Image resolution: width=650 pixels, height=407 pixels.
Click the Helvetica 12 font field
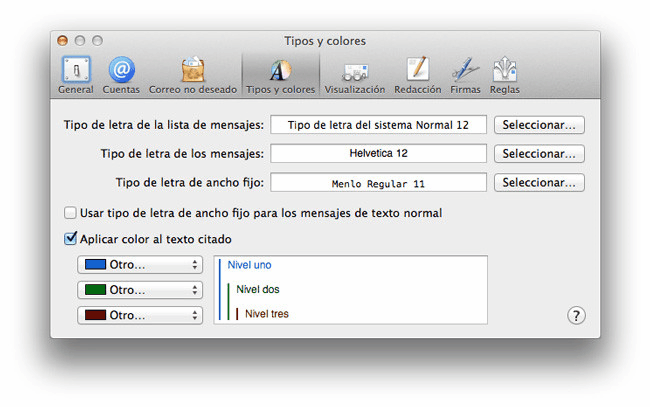coord(378,154)
